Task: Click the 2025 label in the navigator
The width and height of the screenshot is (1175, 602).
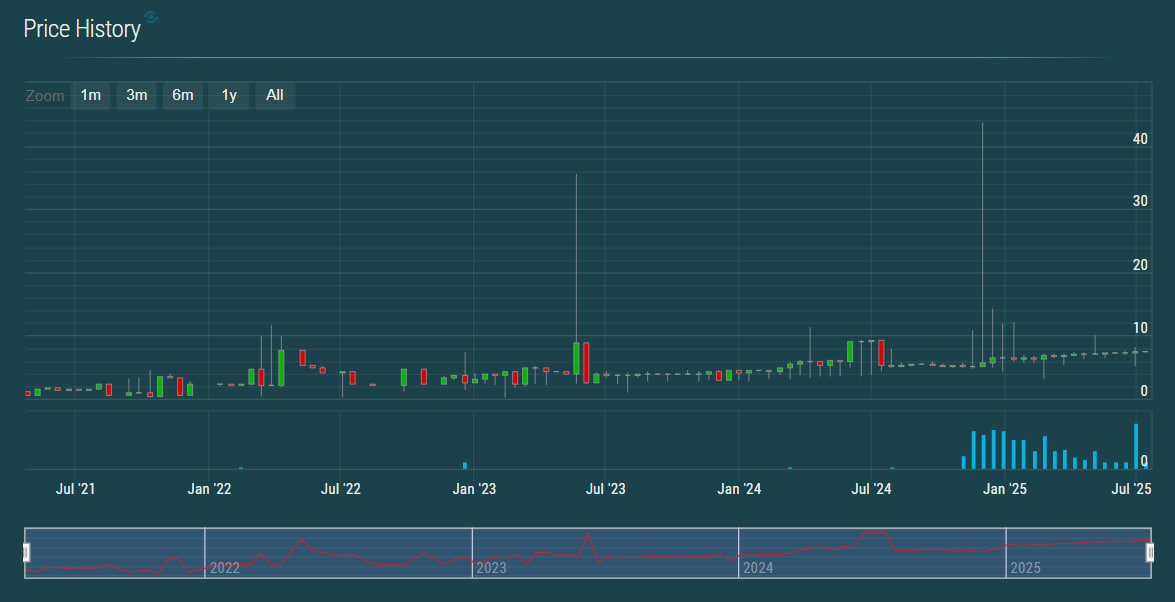Action: pos(1025,568)
